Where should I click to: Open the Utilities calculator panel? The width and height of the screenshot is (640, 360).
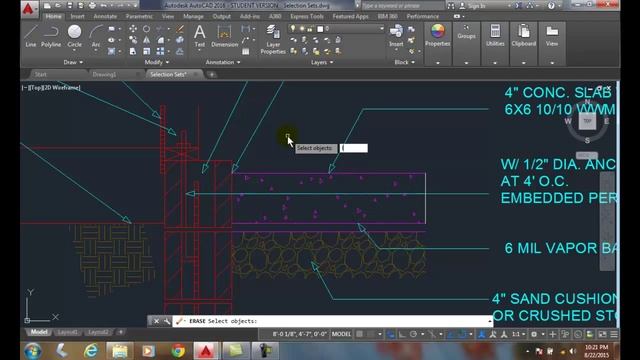tap(495, 35)
